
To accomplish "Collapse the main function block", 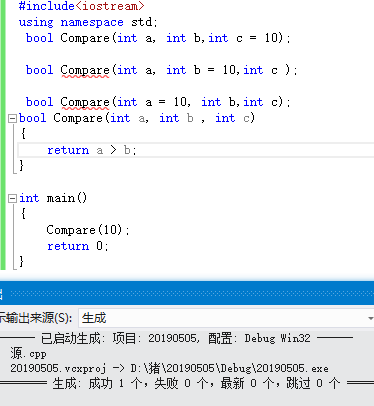I will tap(12, 199).
